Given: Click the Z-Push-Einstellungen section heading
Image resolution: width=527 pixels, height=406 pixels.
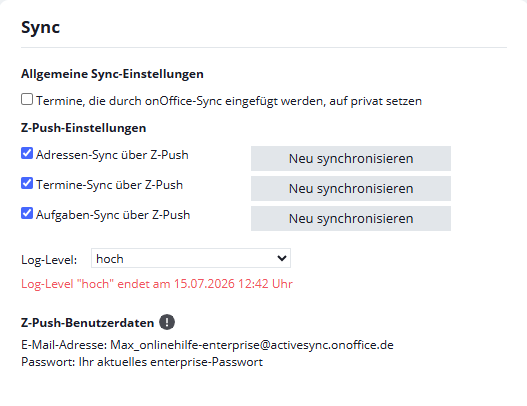Looking at the screenshot, I should pos(83,128).
